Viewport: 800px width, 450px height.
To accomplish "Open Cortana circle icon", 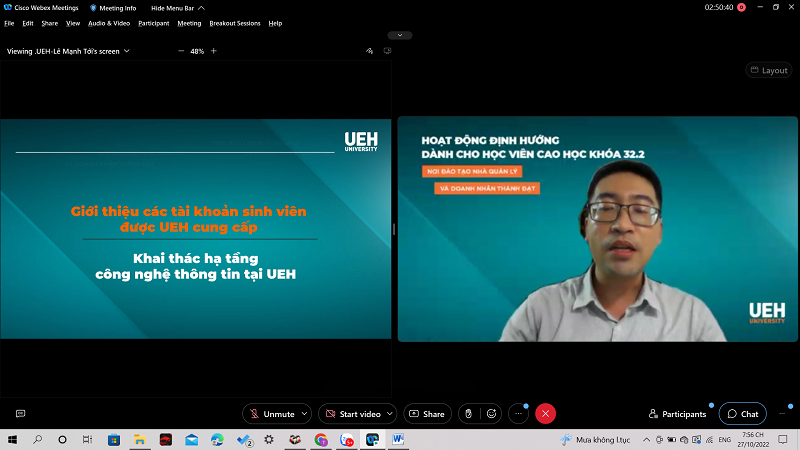I will click(62, 439).
